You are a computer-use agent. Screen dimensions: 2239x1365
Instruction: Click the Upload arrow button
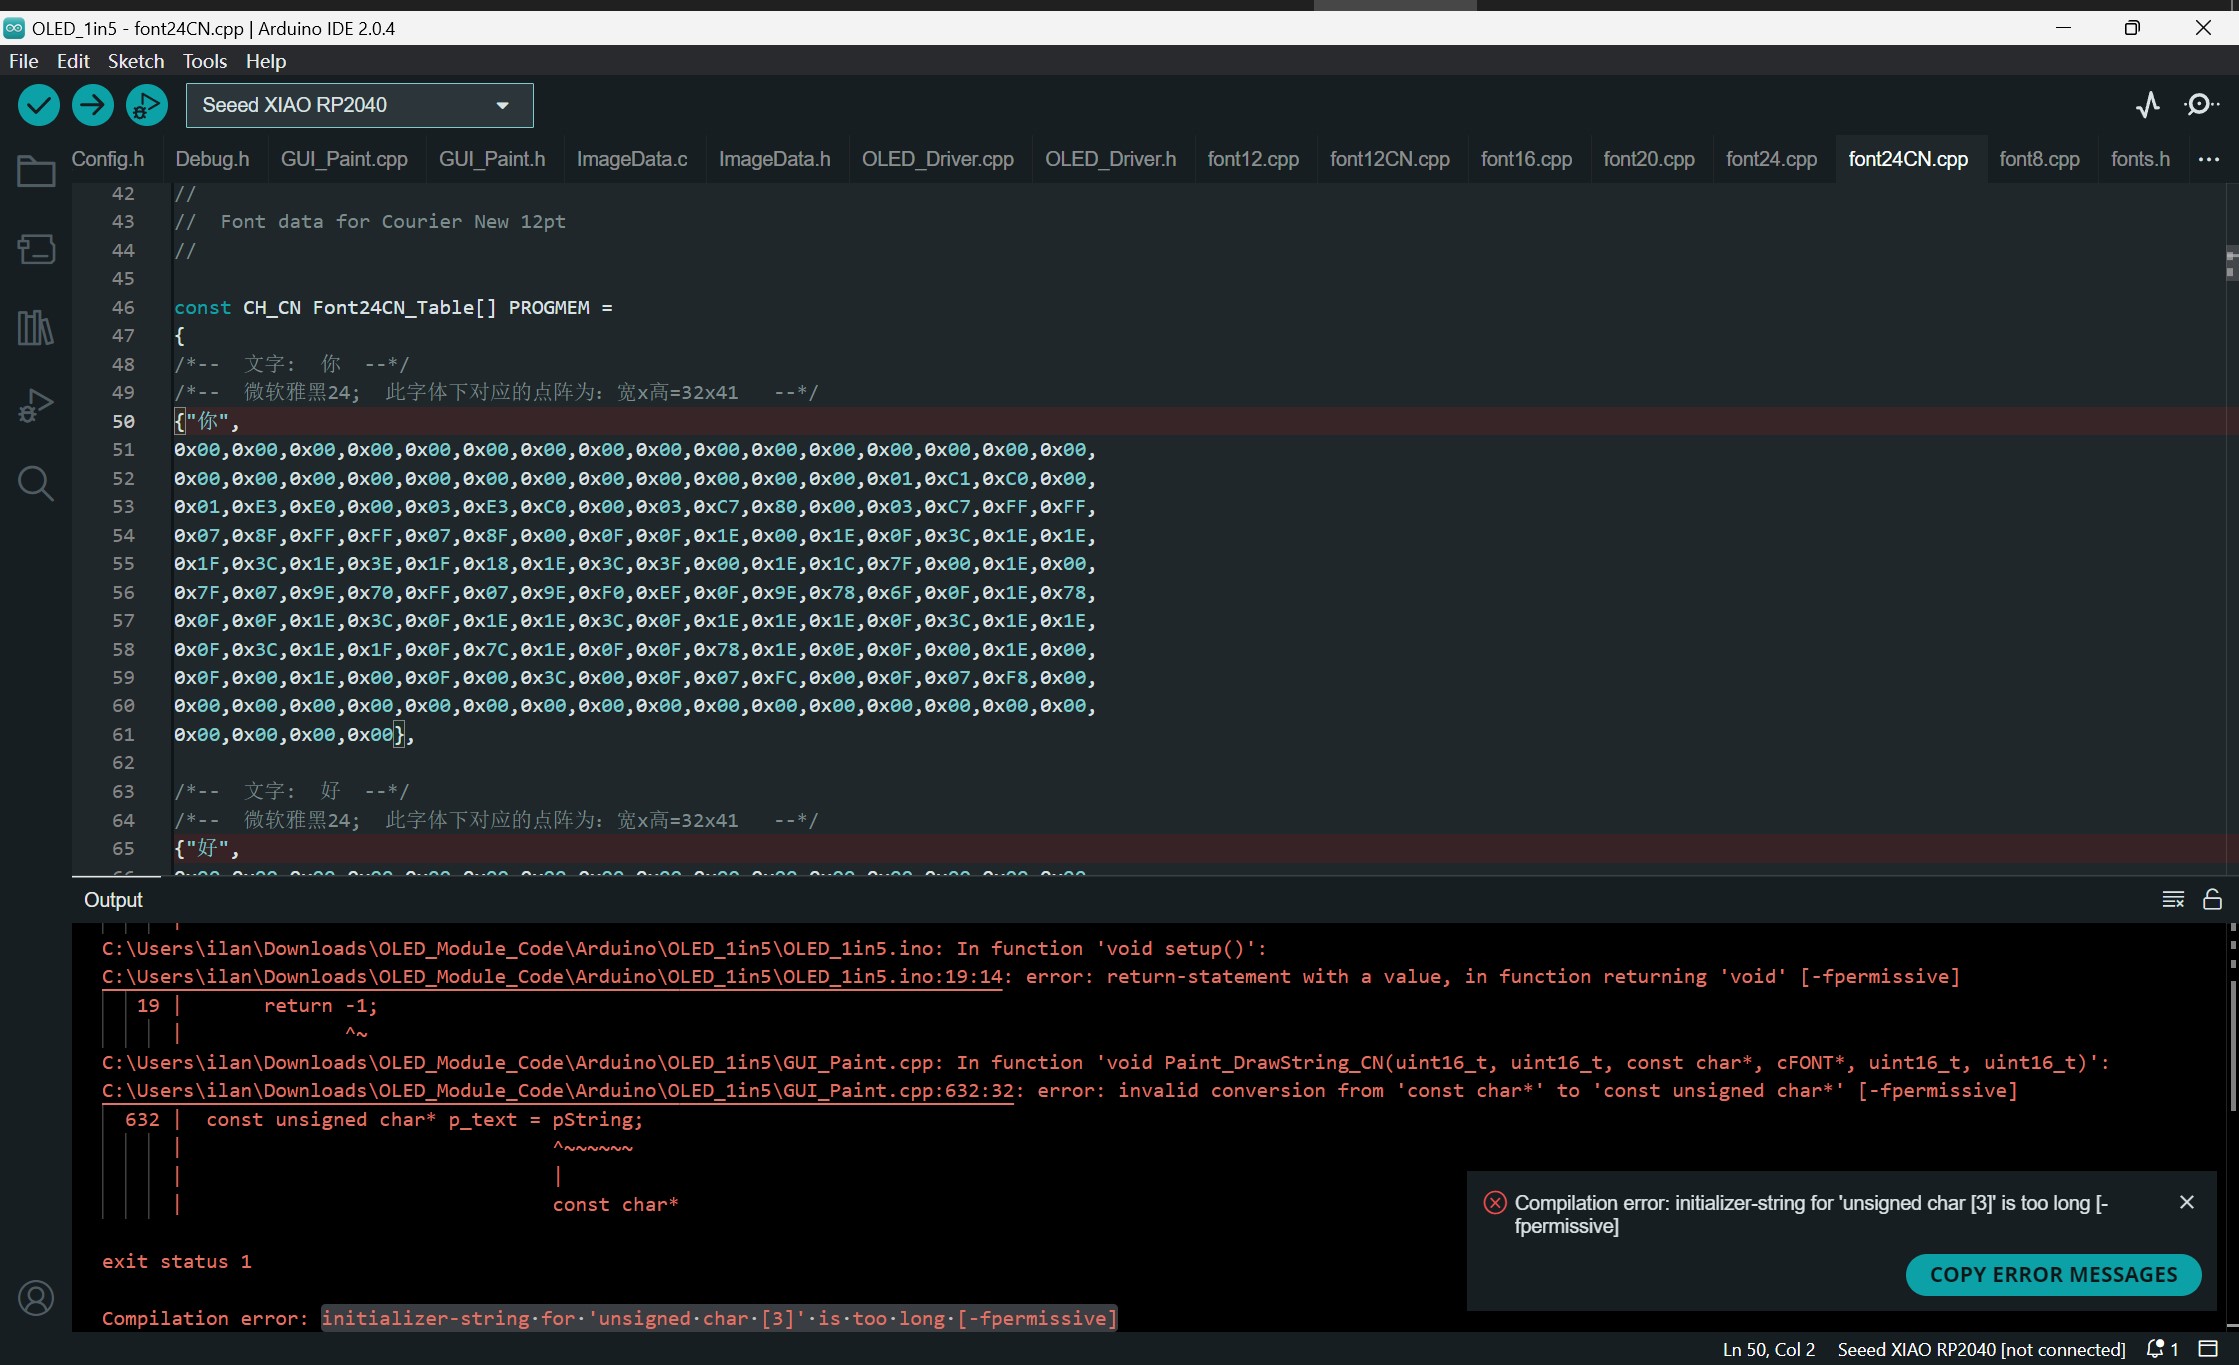click(x=93, y=105)
